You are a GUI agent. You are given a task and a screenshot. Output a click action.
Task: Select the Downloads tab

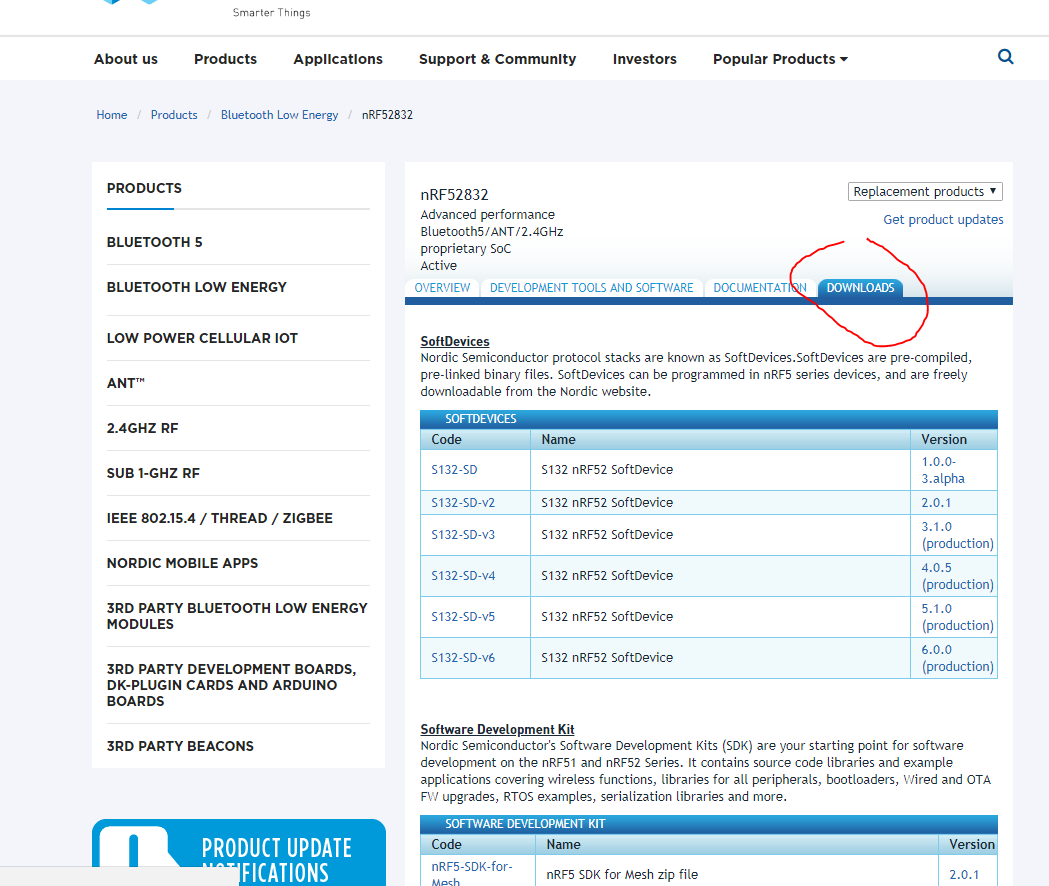[860, 288]
